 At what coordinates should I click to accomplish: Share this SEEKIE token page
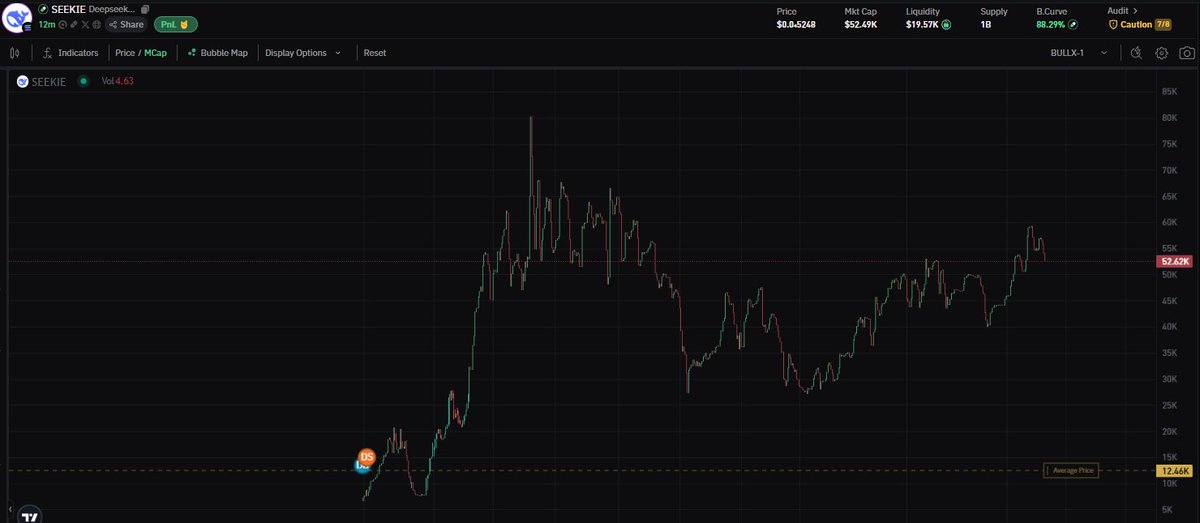coord(126,24)
